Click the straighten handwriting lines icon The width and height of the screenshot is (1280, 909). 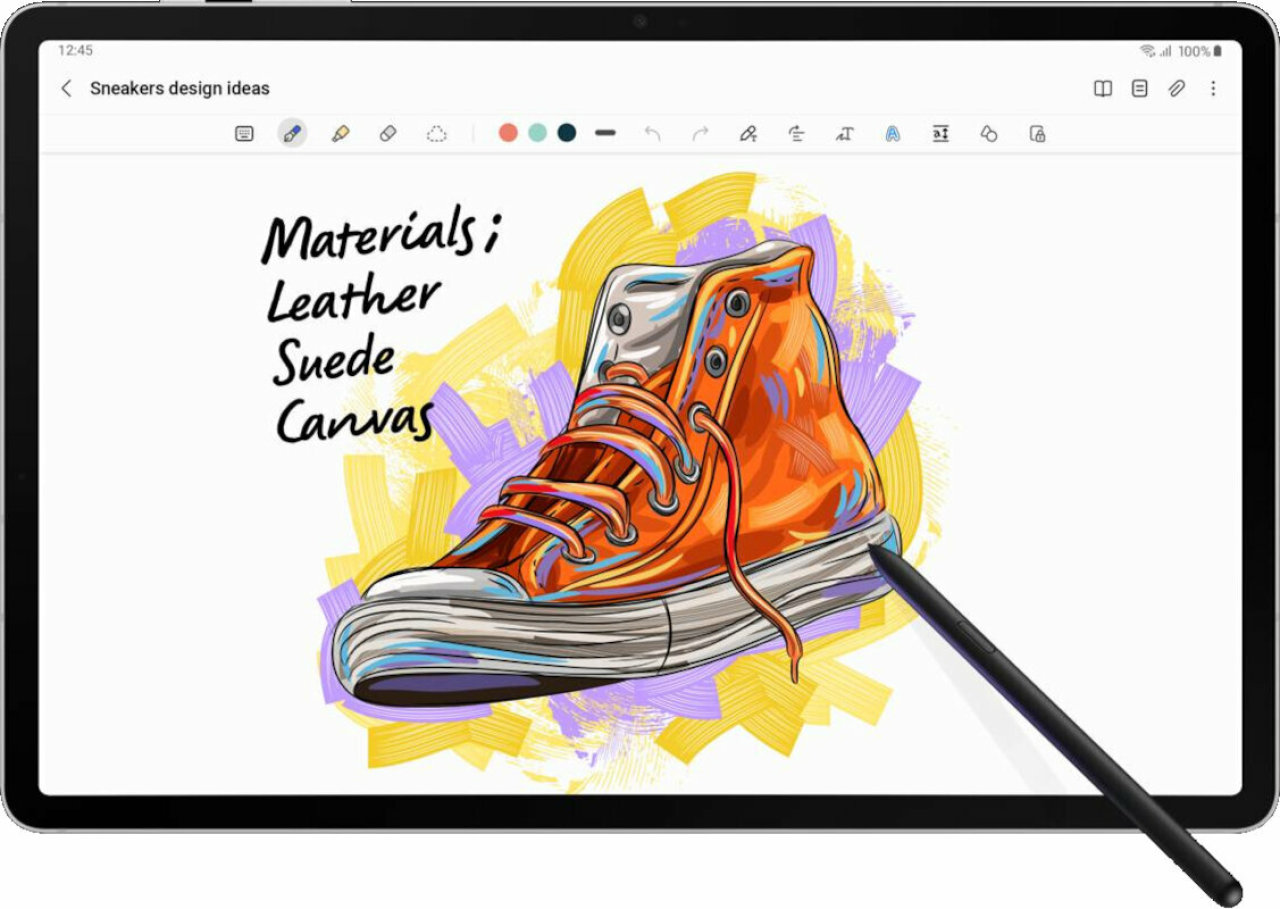(796, 133)
